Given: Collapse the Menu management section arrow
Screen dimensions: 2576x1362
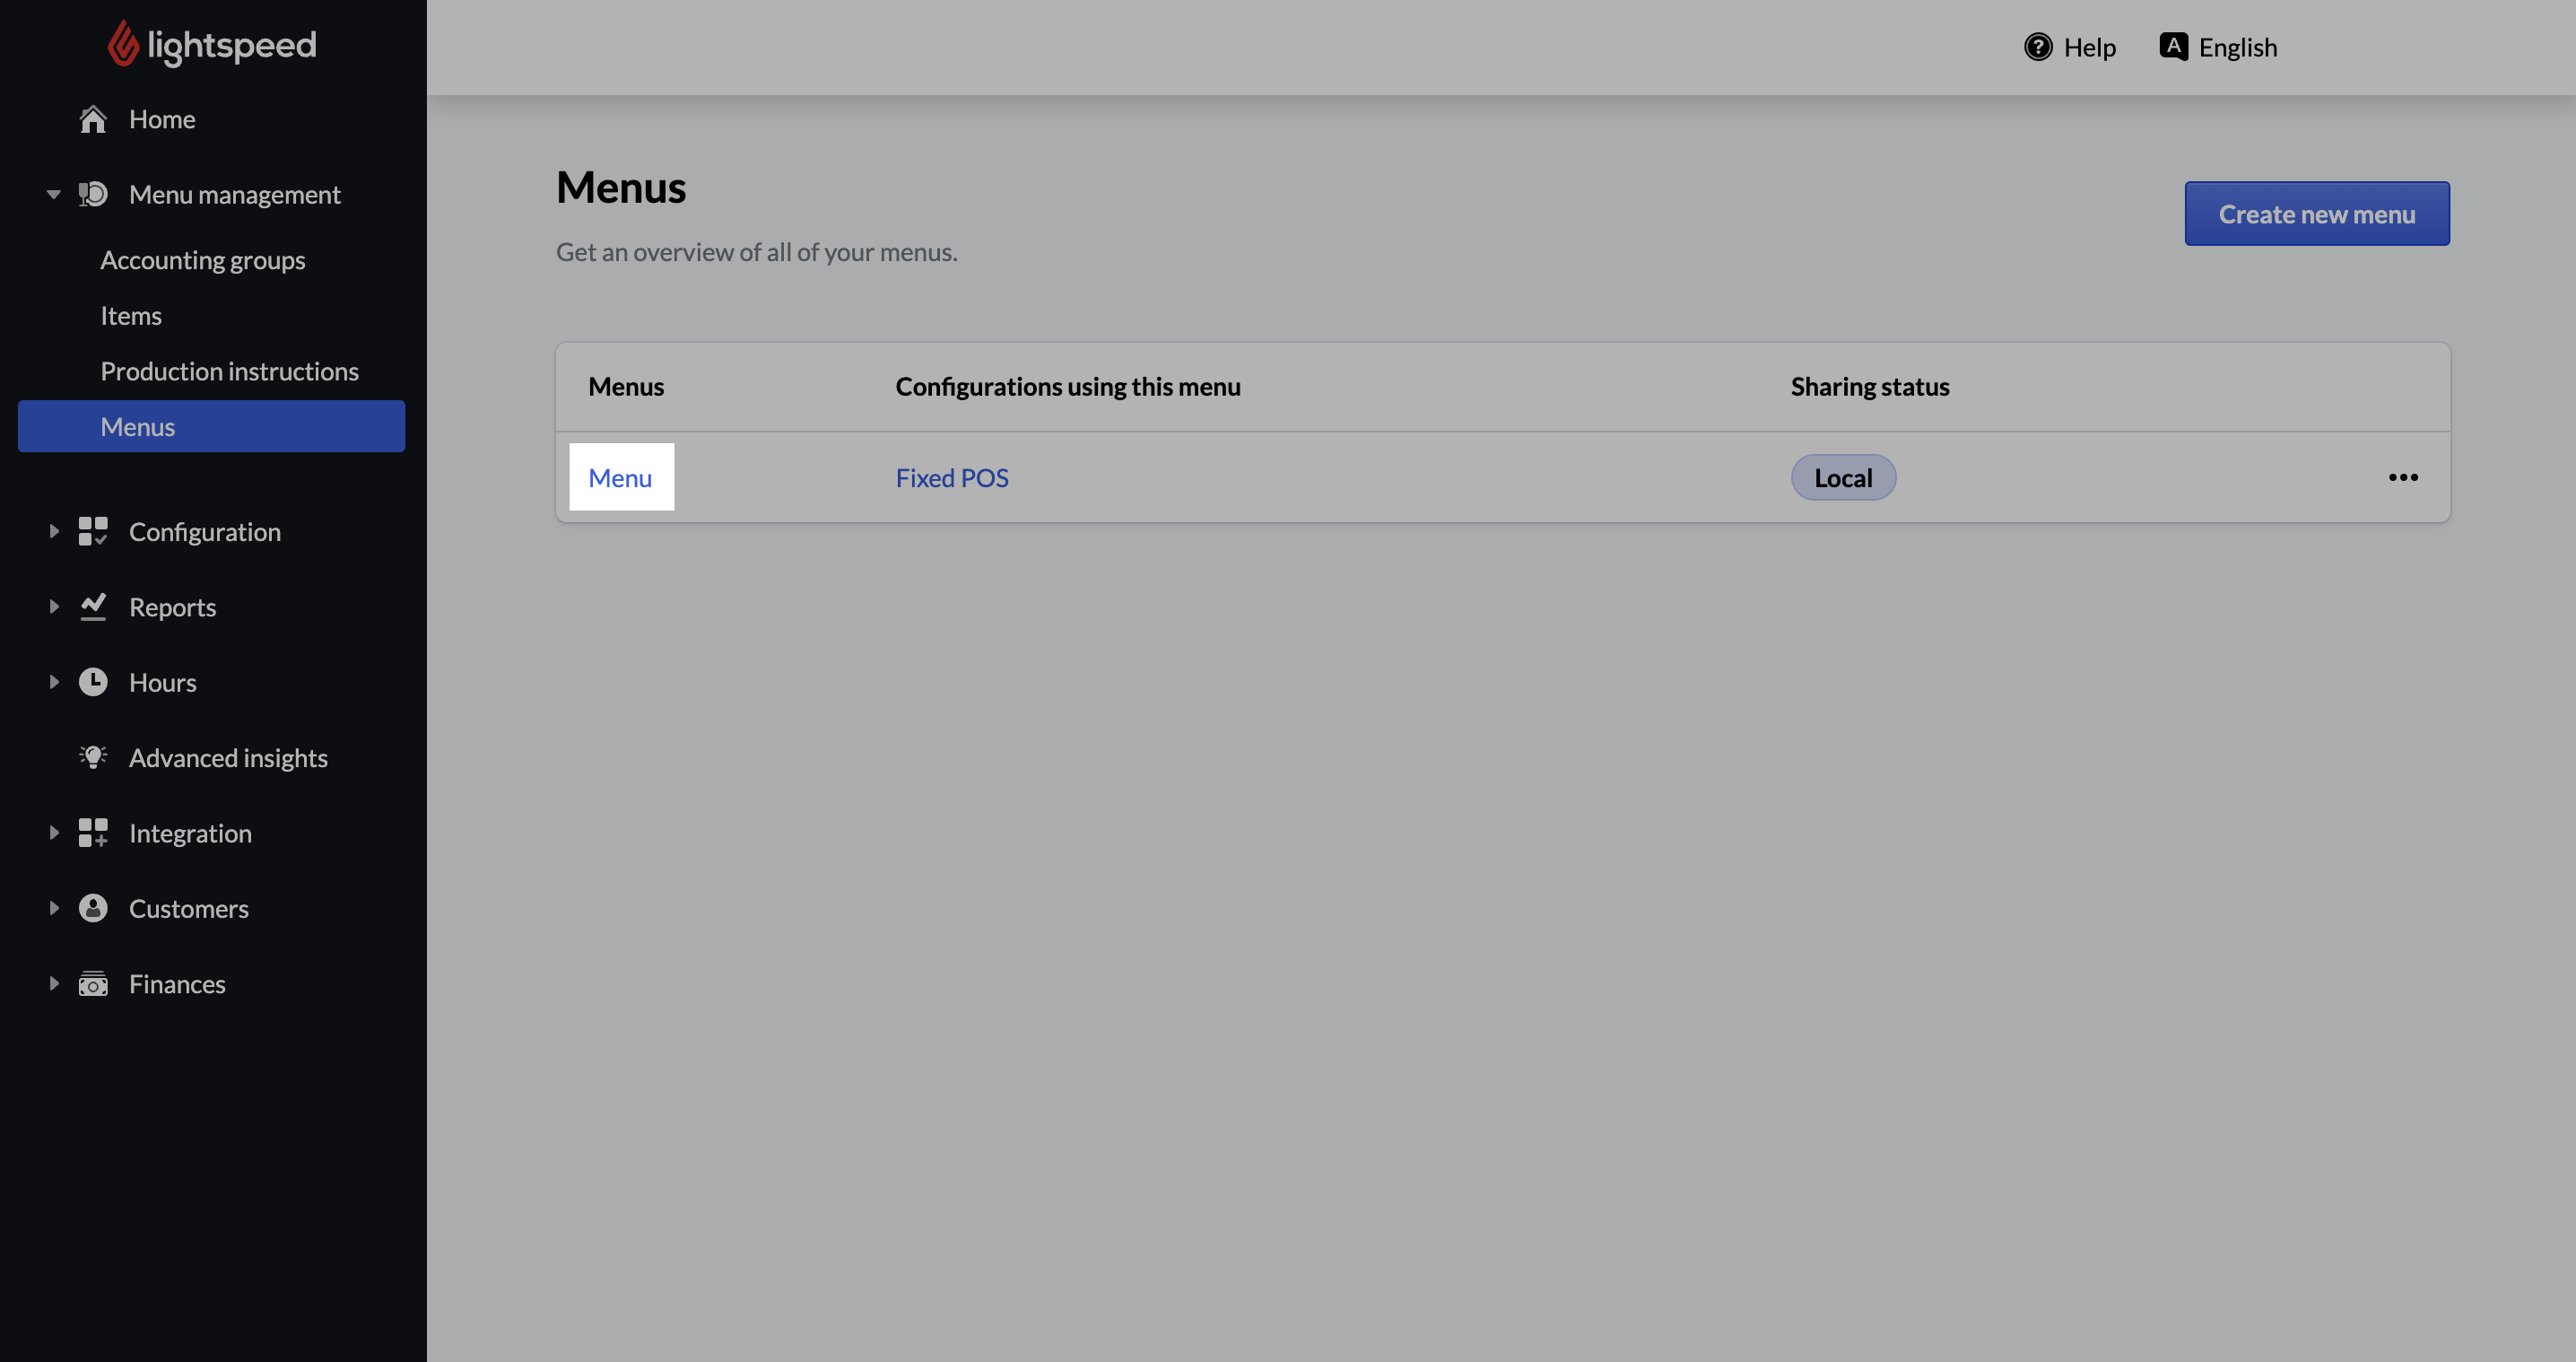Looking at the screenshot, I should [54, 194].
